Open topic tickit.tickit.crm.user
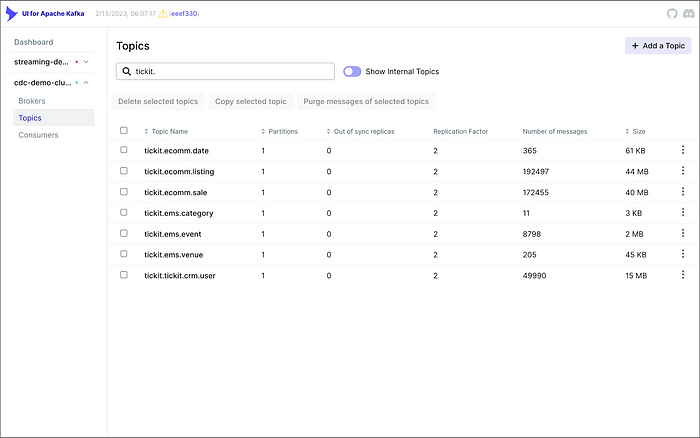The image size is (700, 438). click(x=179, y=276)
